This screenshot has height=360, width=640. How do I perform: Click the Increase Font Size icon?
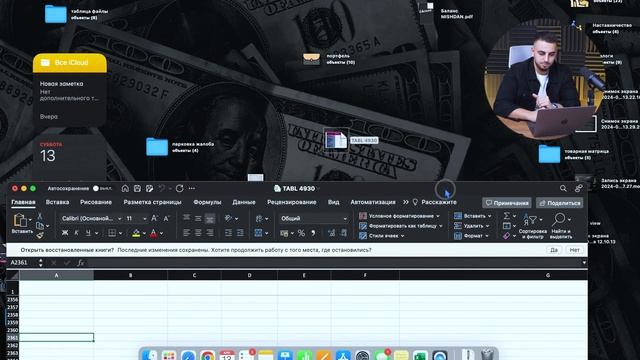(x=154, y=218)
